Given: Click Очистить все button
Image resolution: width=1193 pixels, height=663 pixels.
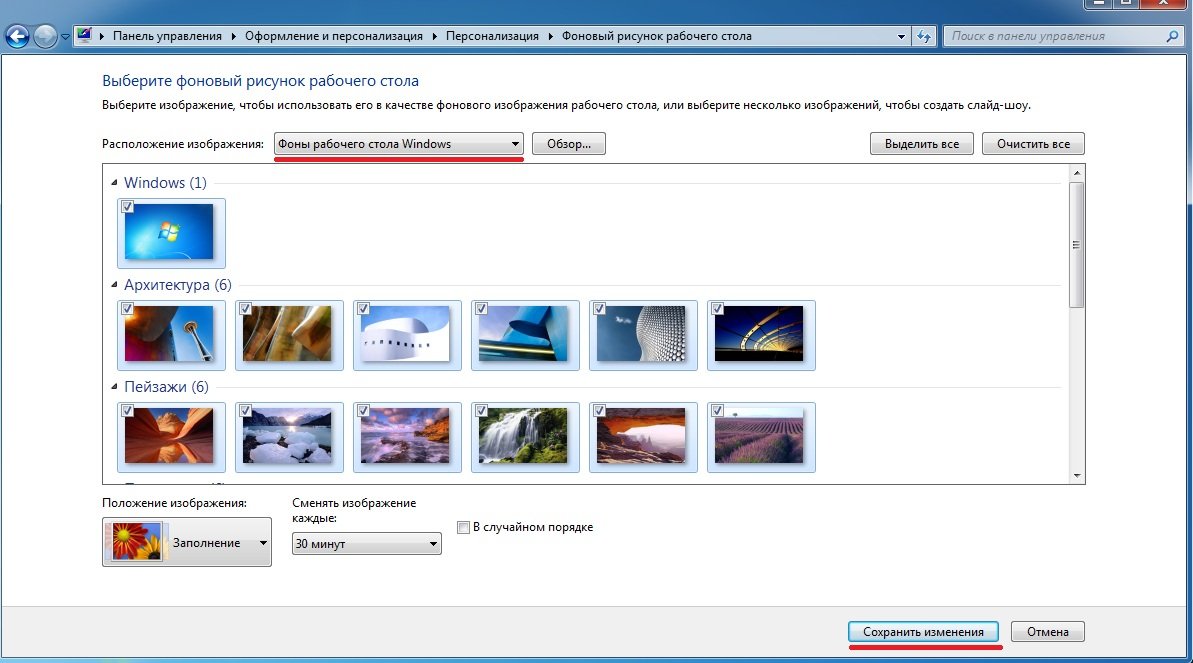Looking at the screenshot, I should pos(1033,144).
